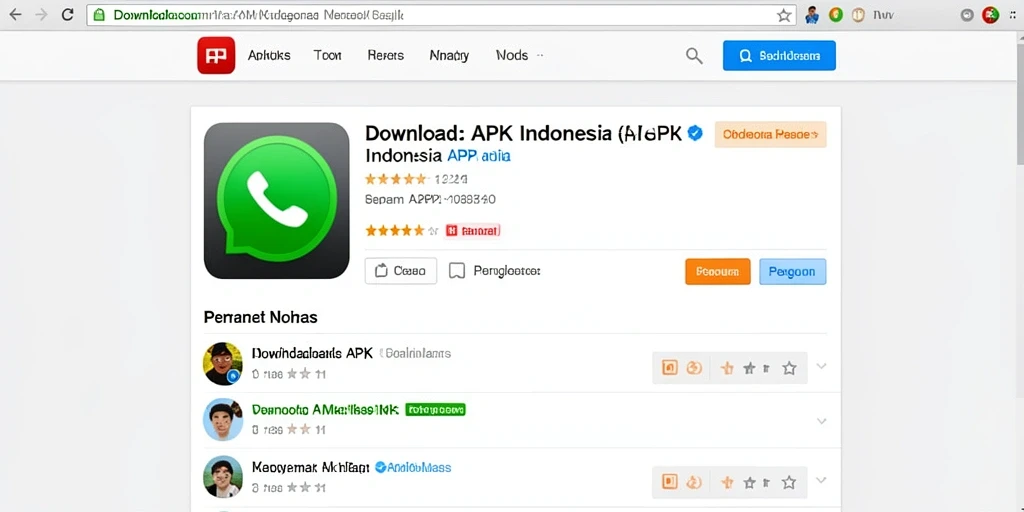Screen dimensions: 1024x512
Task: Open the profile avatar in browser toolbar
Action: pos(812,15)
